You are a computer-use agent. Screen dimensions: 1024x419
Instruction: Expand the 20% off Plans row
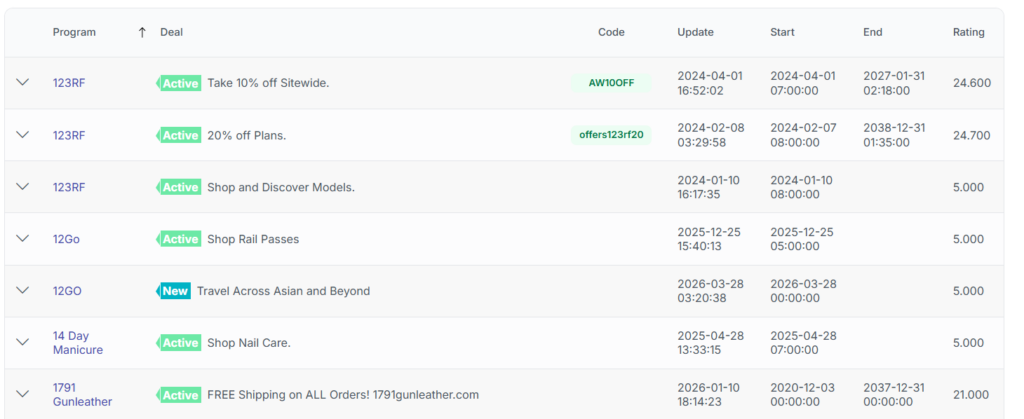point(23,135)
